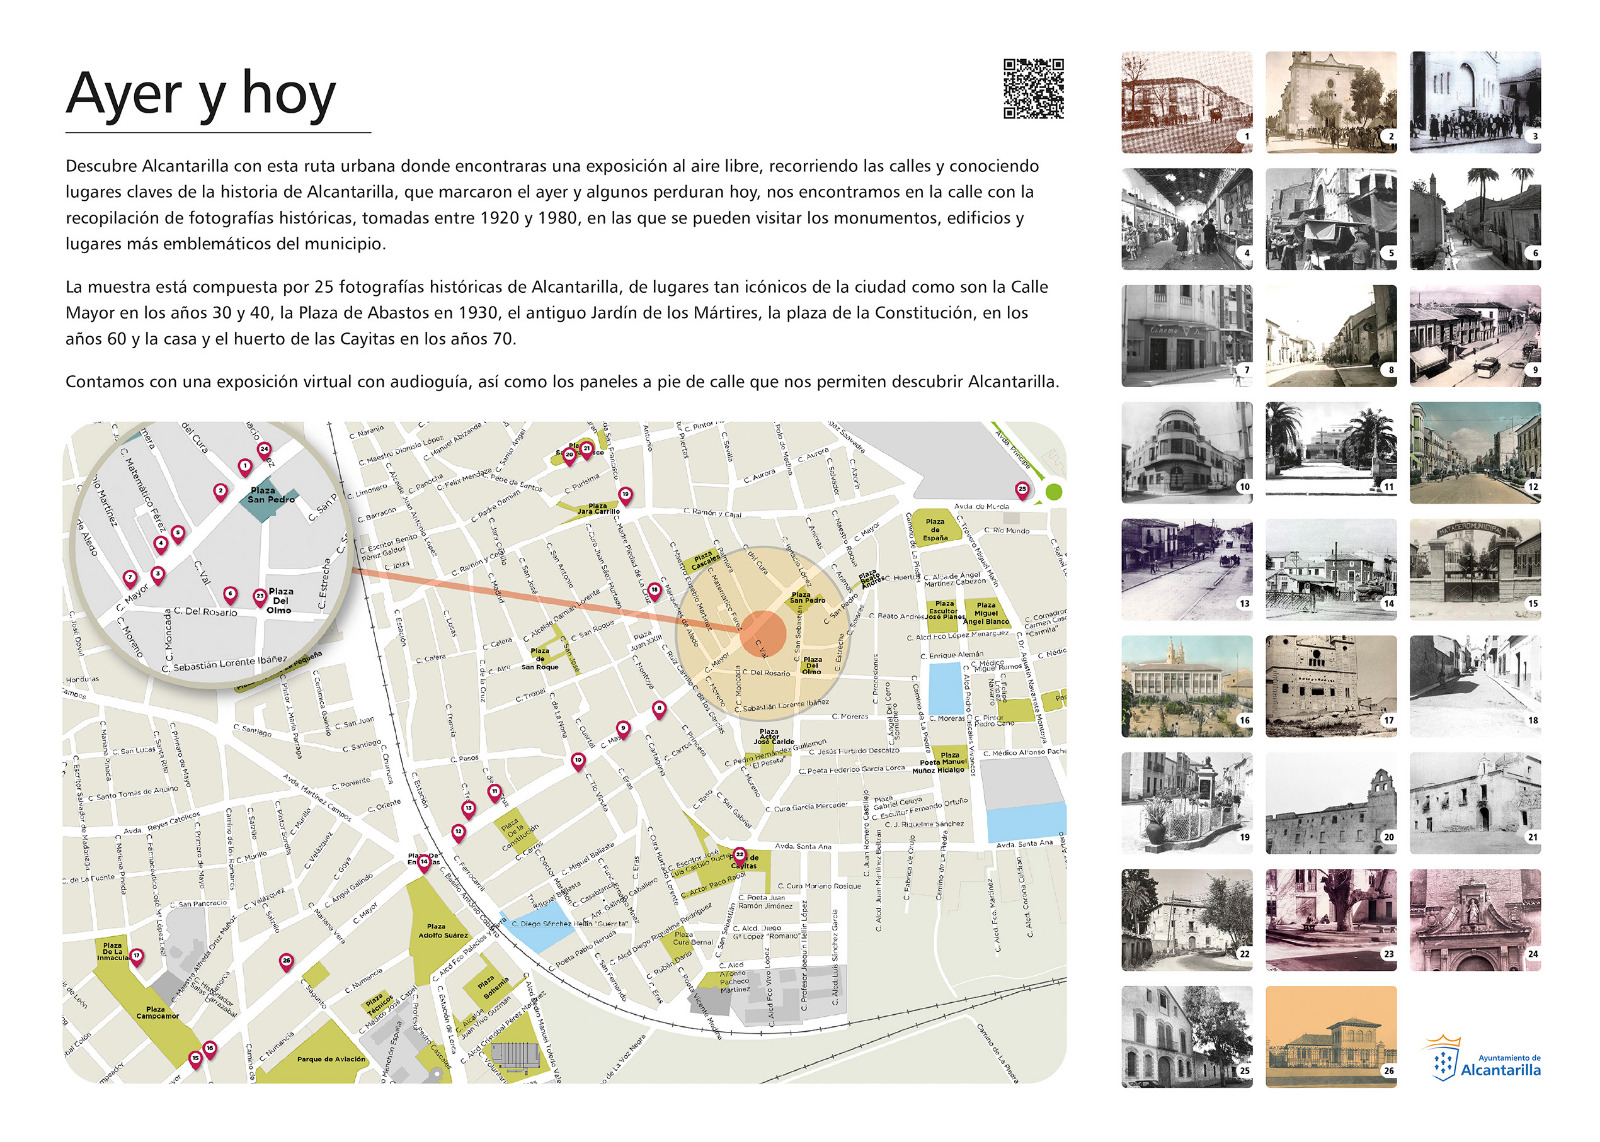Open historical photo thumbnail number 12
Screen dimensions: 1600x1142
(x=1475, y=453)
